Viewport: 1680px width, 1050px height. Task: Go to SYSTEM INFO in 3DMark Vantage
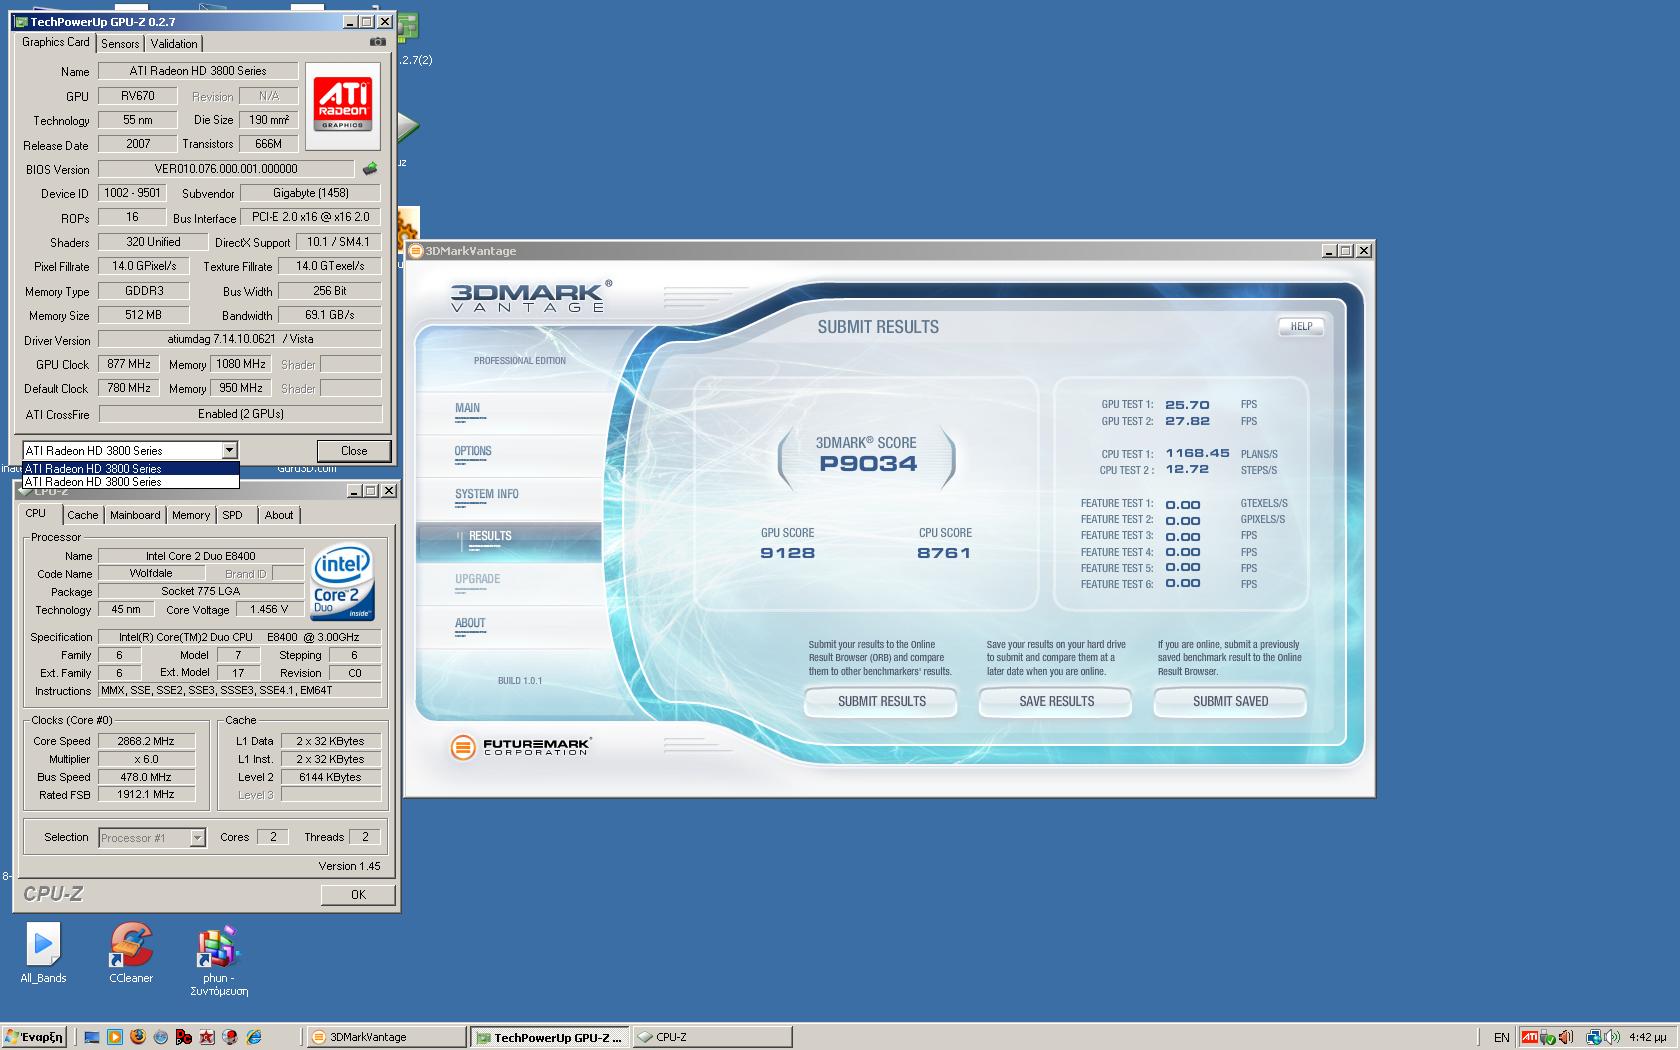pyautogui.click(x=486, y=494)
